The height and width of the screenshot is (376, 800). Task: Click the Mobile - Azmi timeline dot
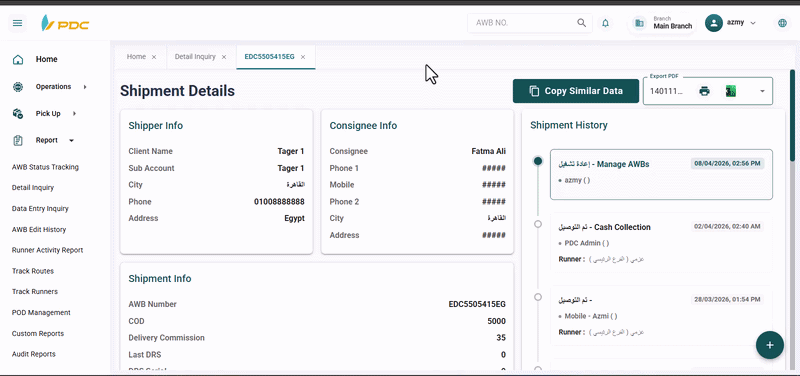point(538,297)
